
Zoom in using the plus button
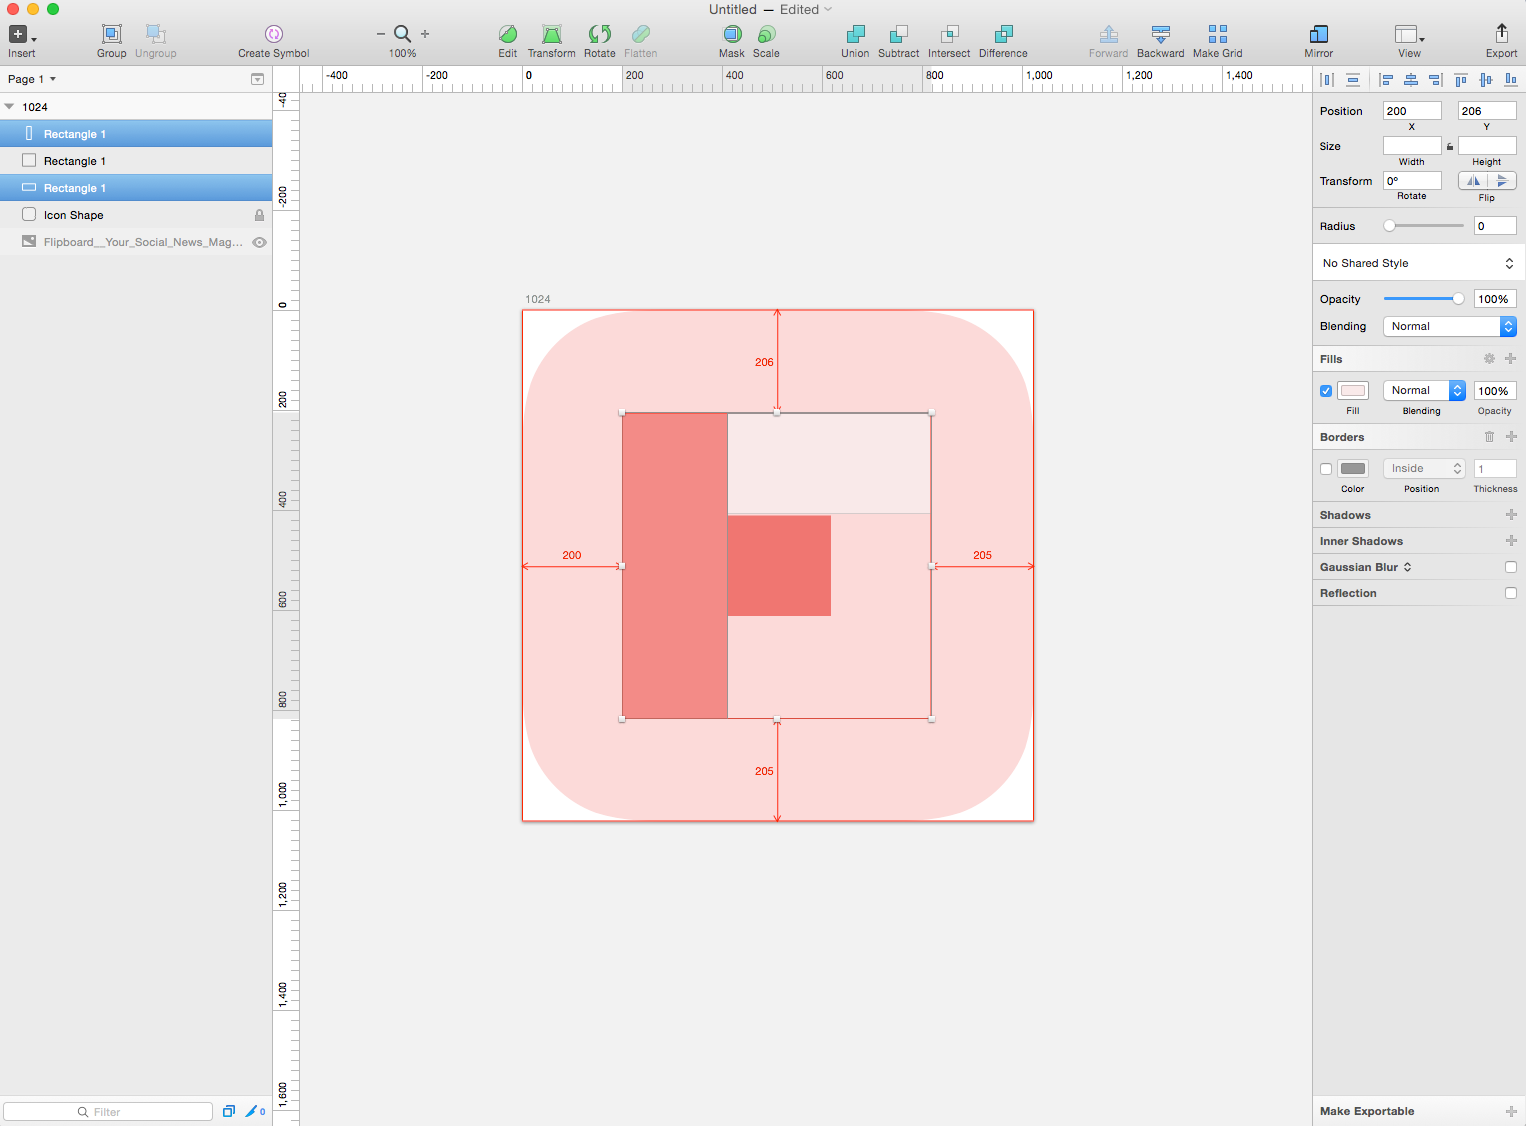click(x=425, y=31)
